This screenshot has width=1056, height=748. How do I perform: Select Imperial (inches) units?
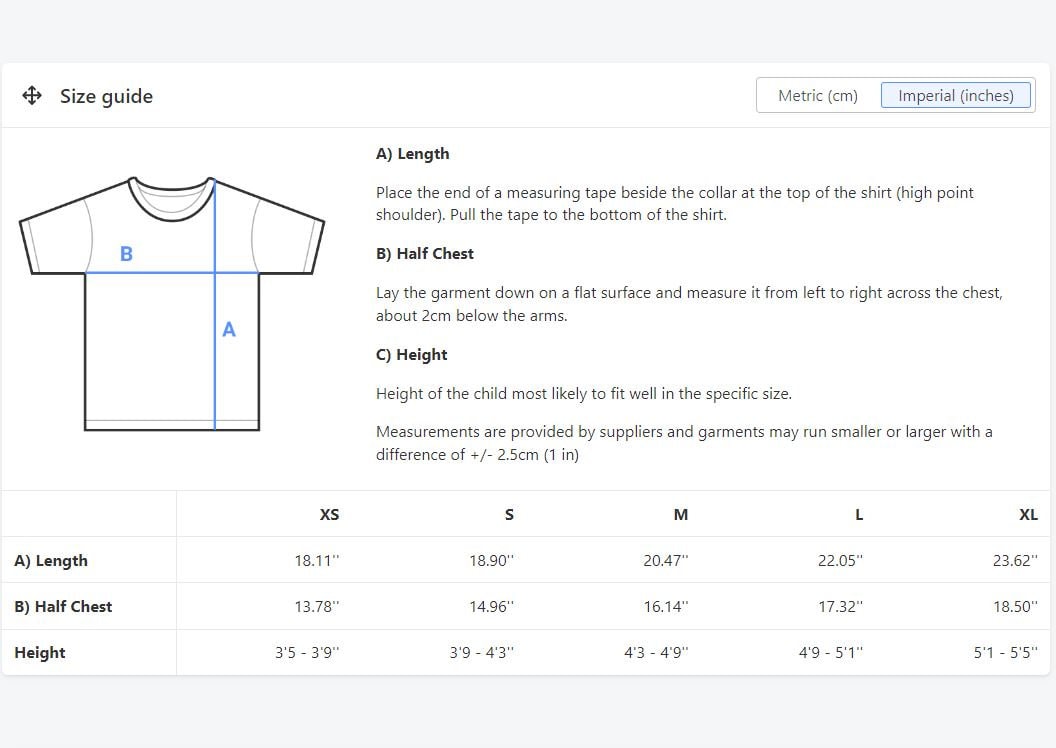(956, 96)
